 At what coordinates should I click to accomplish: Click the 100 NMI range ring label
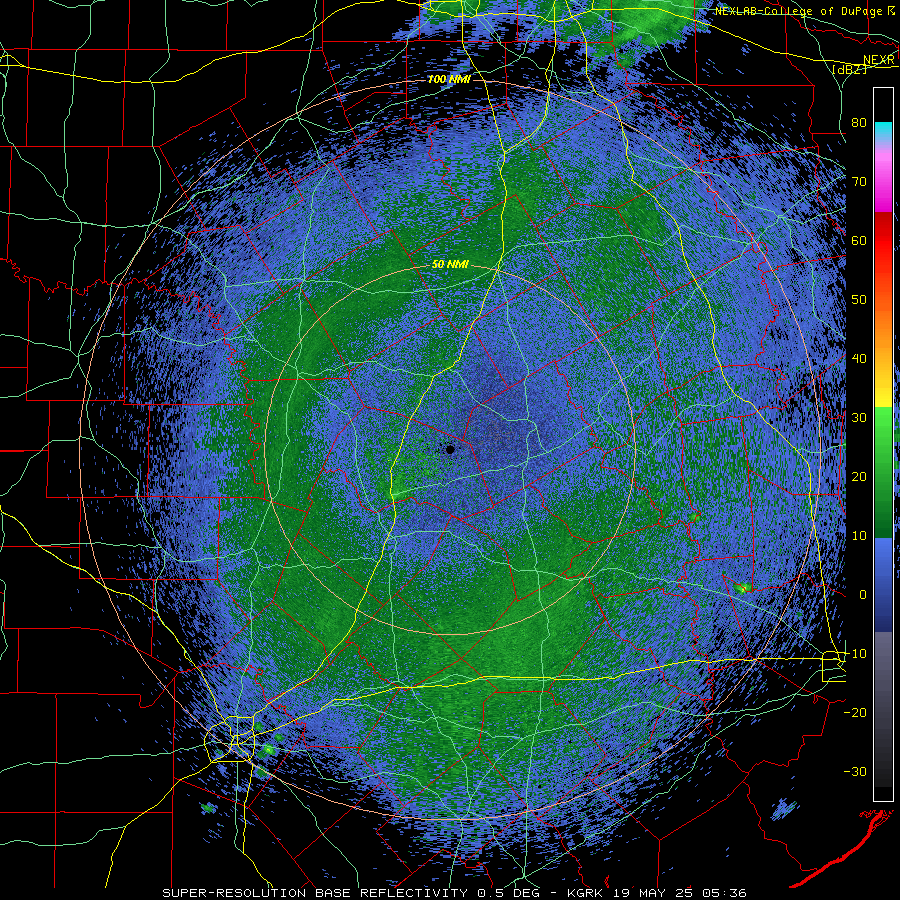(x=449, y=79)
